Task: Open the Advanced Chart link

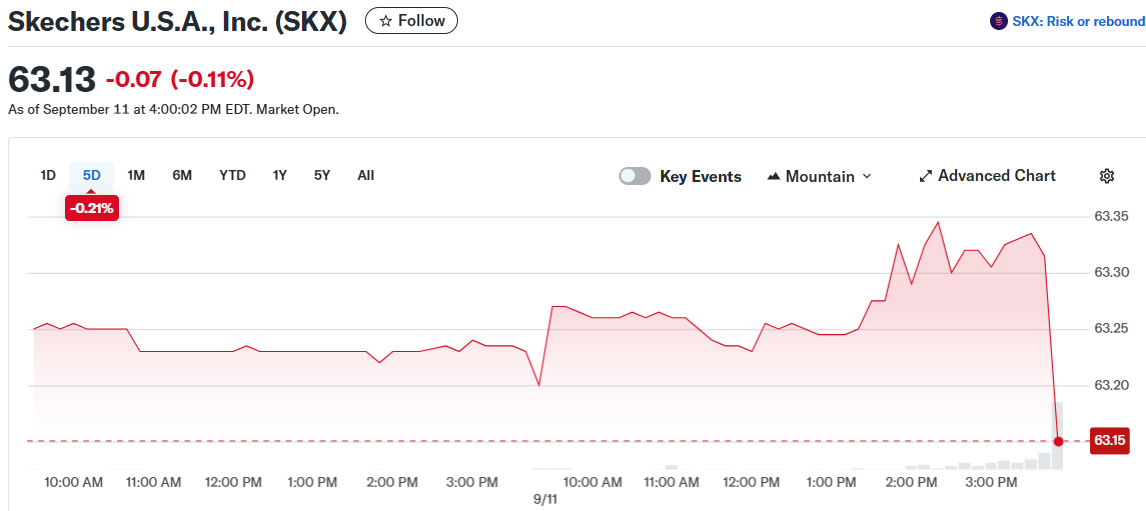Action: (987, 176)
